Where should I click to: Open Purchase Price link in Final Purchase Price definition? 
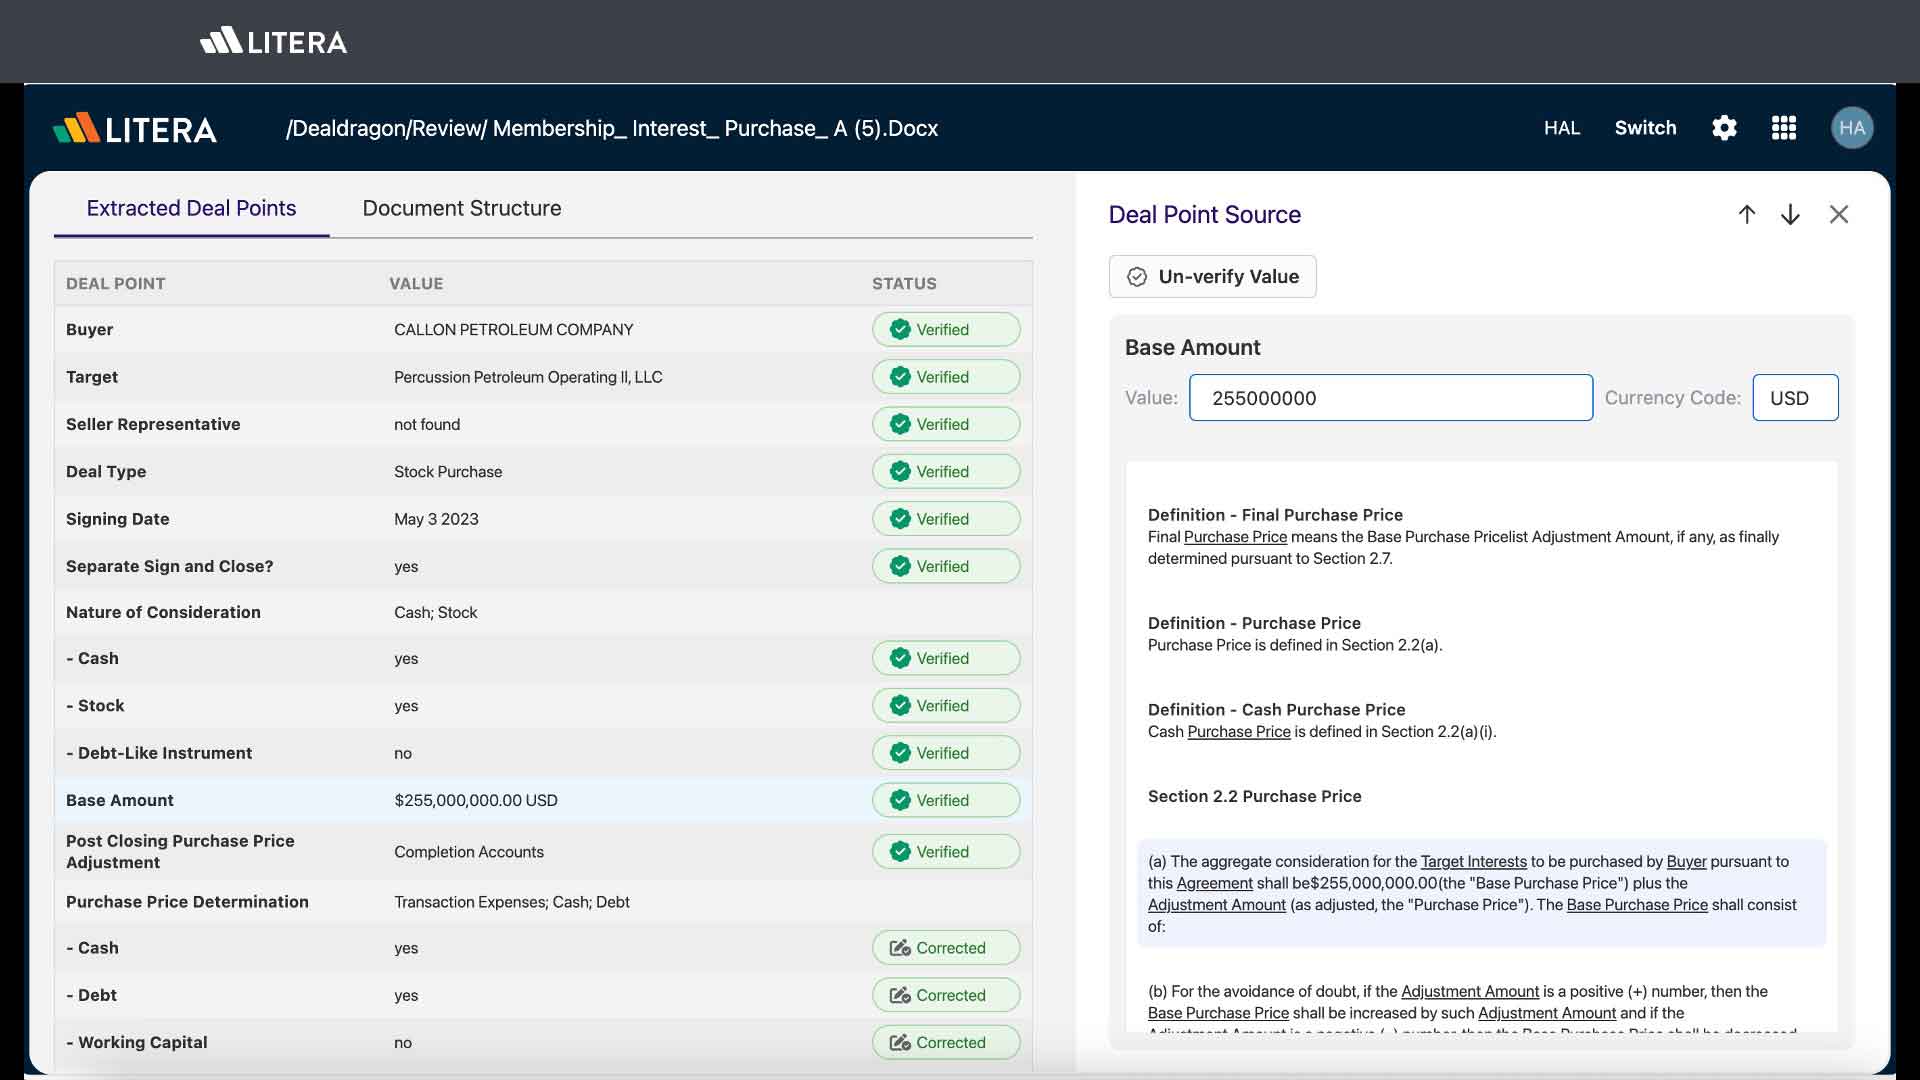tap(1235, 537)
